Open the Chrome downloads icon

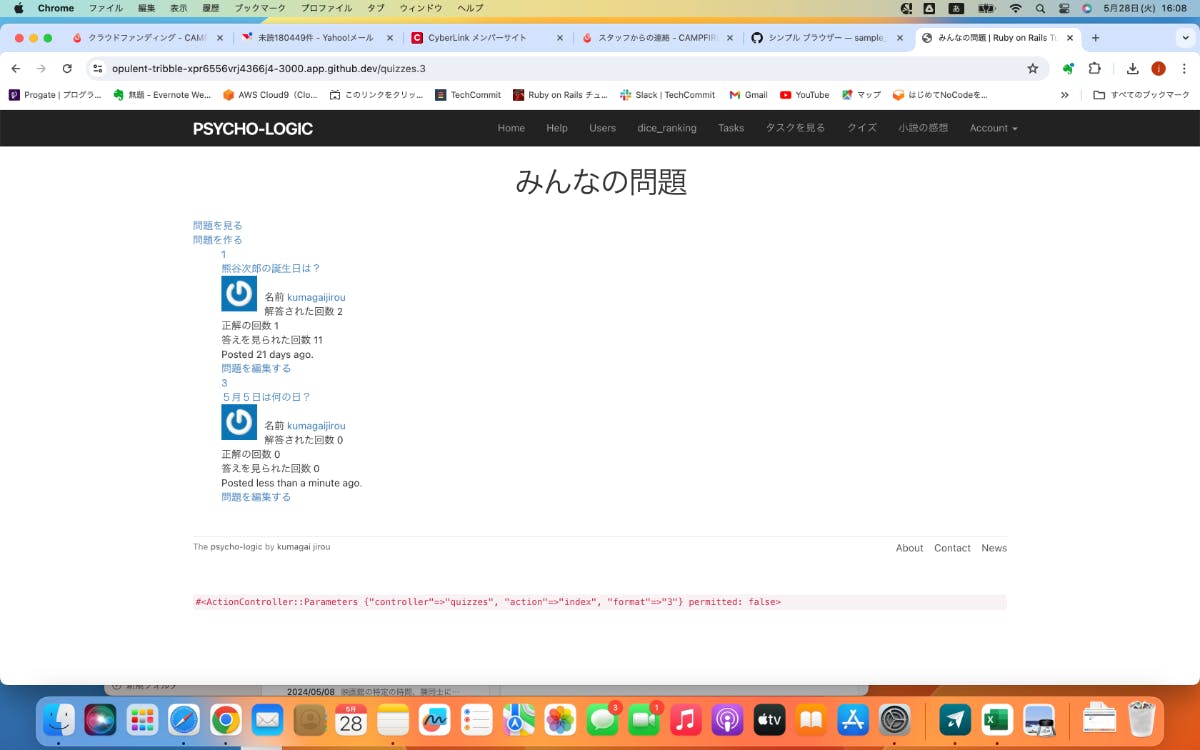1132,68
